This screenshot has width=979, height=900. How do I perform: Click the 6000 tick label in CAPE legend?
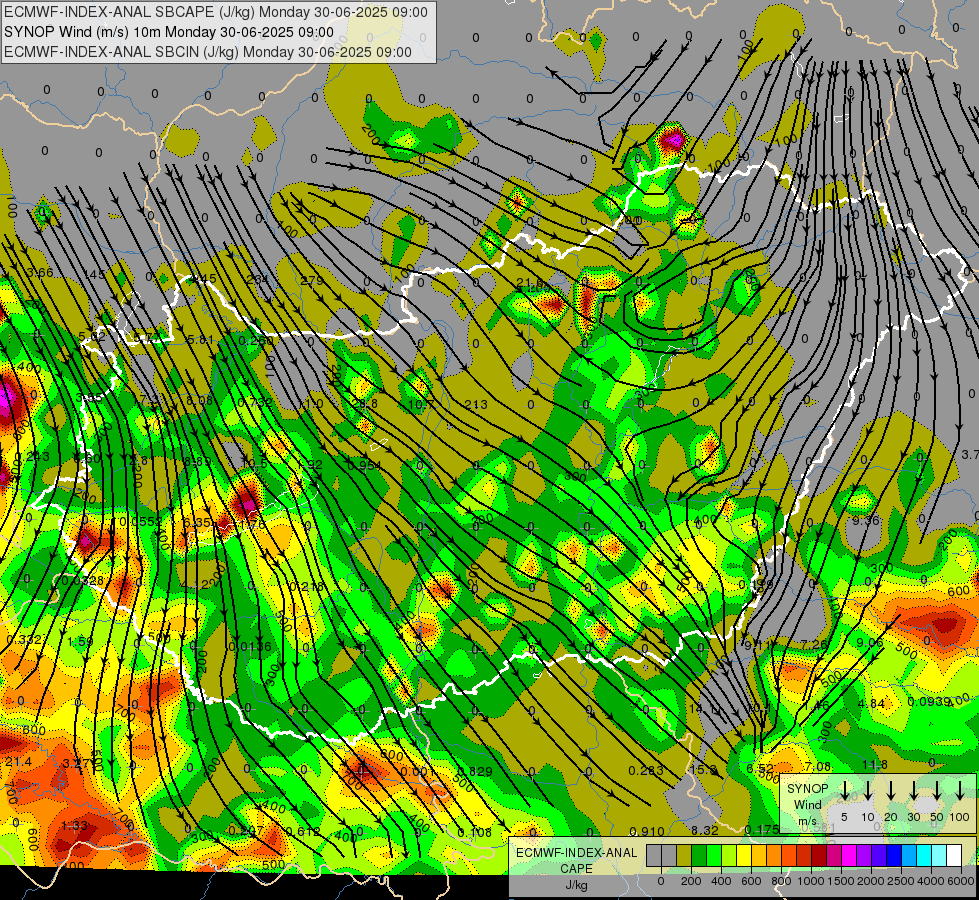(961, 881)
